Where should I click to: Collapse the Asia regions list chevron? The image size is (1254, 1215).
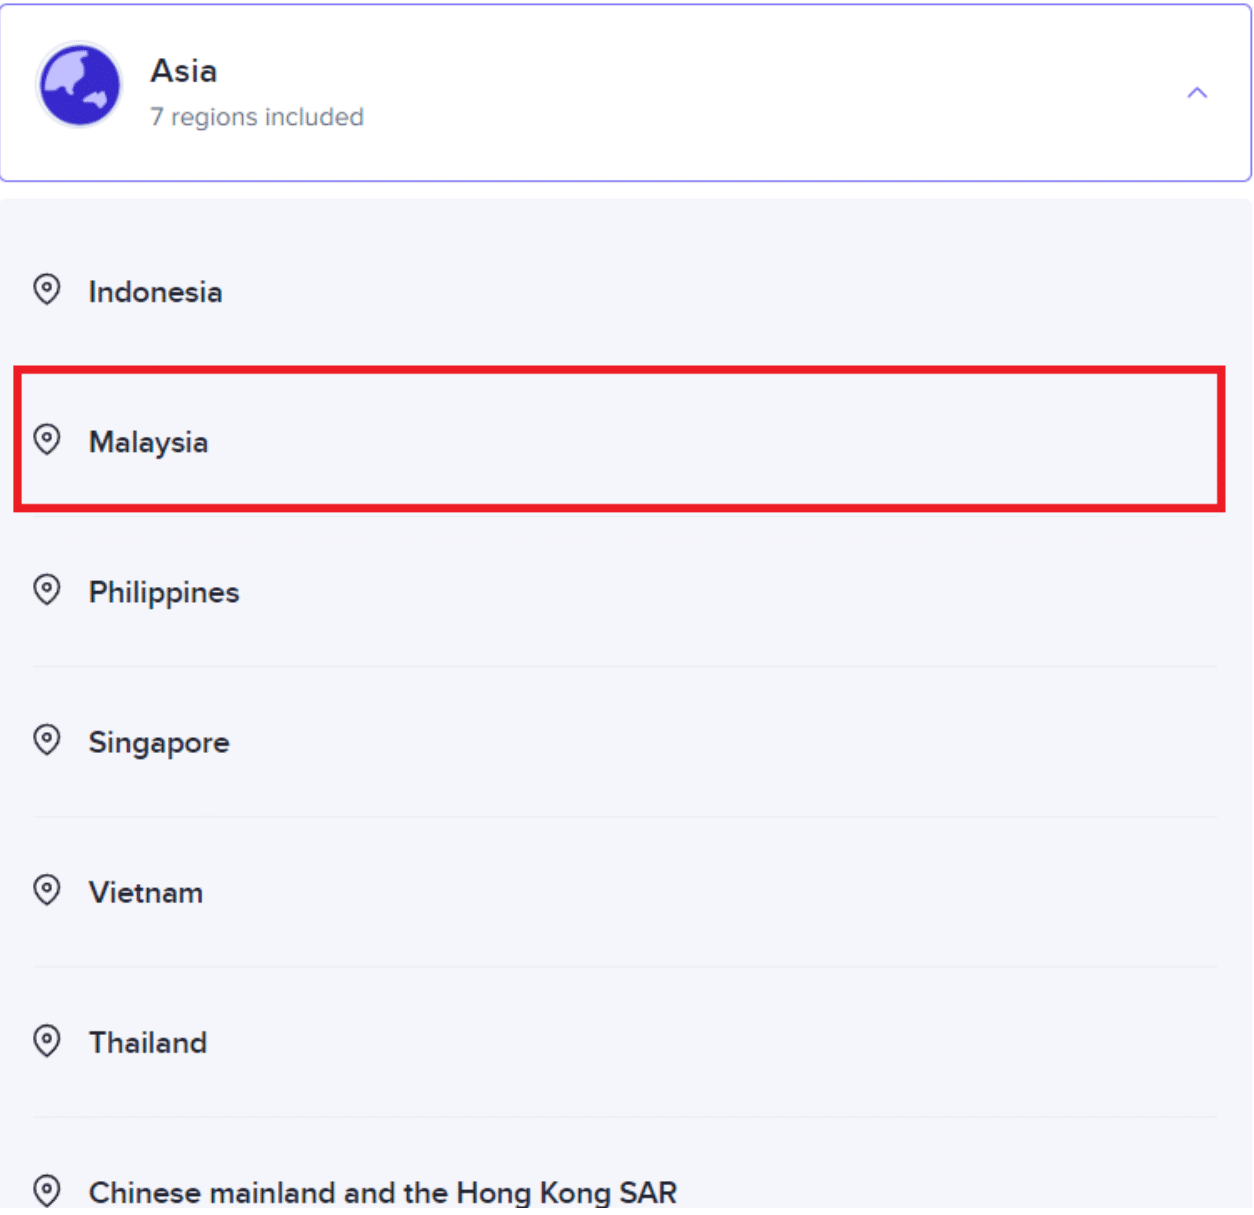point(1196,93)
